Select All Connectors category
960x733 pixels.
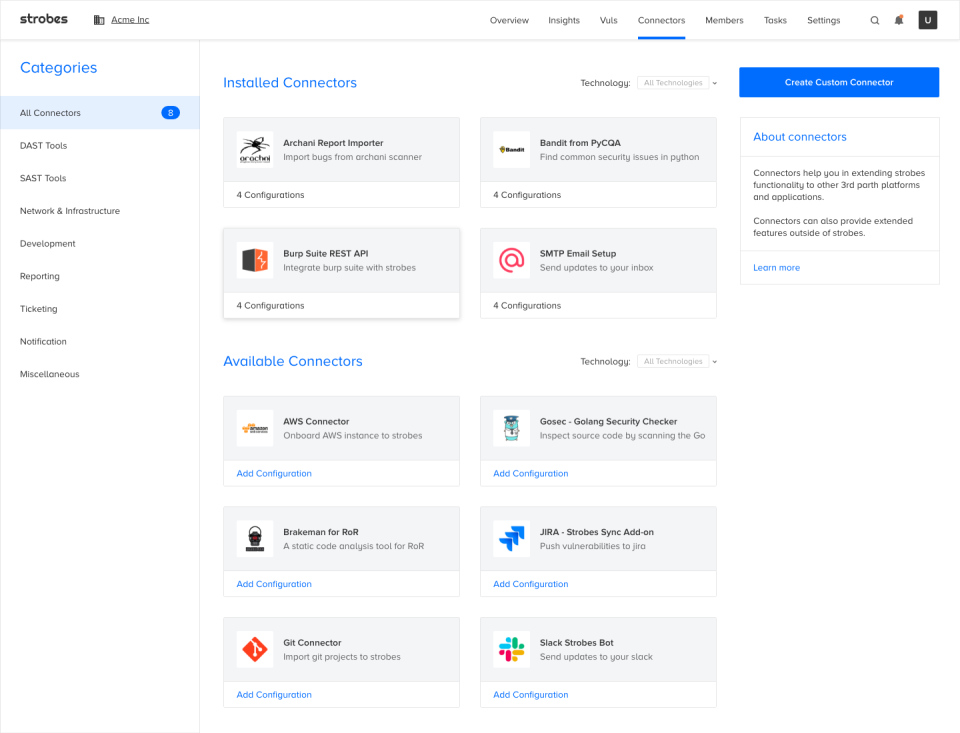point(100,113)
